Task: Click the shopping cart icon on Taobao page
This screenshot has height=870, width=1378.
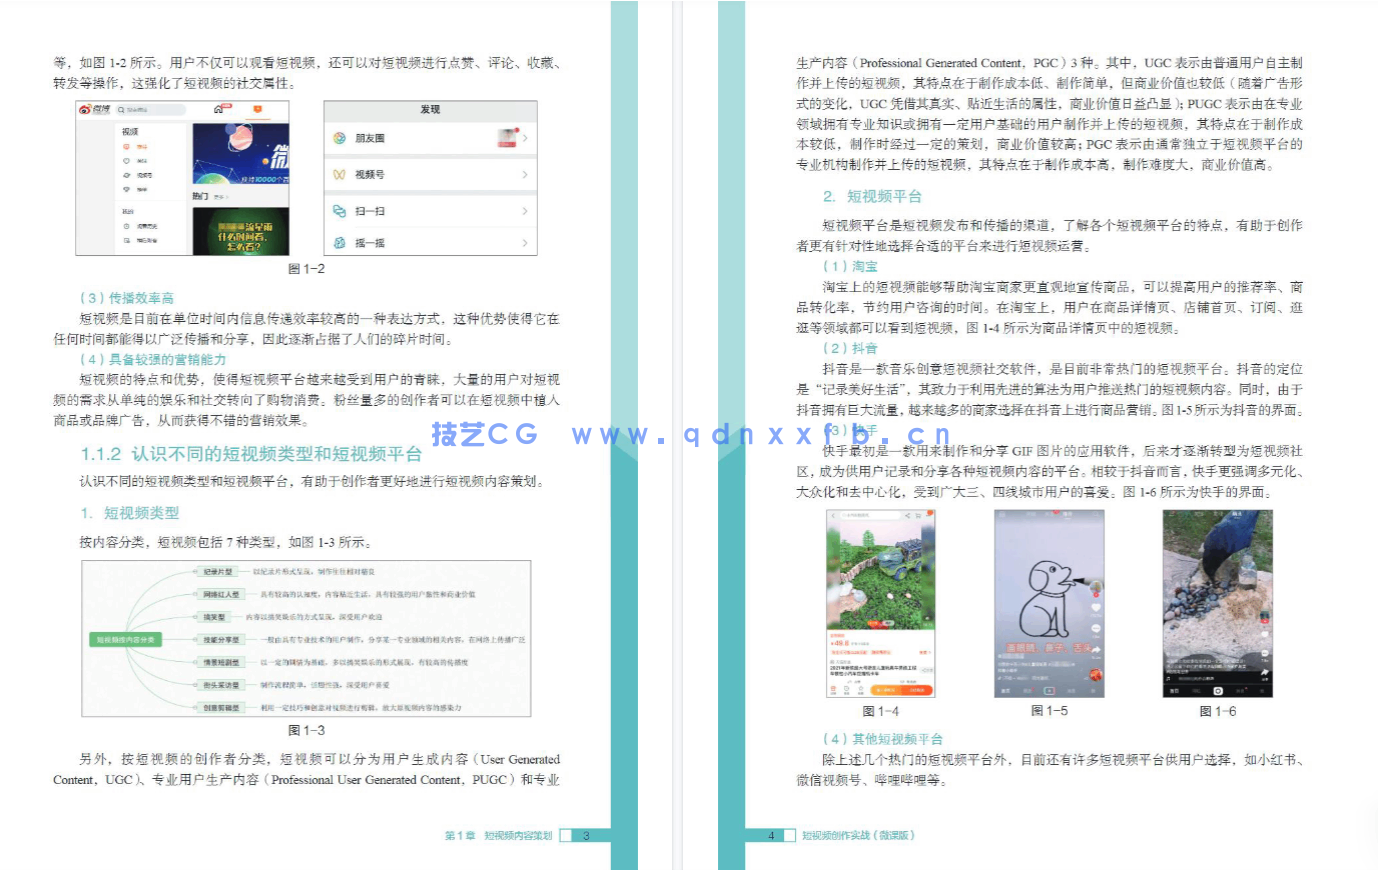Action: [x=917, y=515]
